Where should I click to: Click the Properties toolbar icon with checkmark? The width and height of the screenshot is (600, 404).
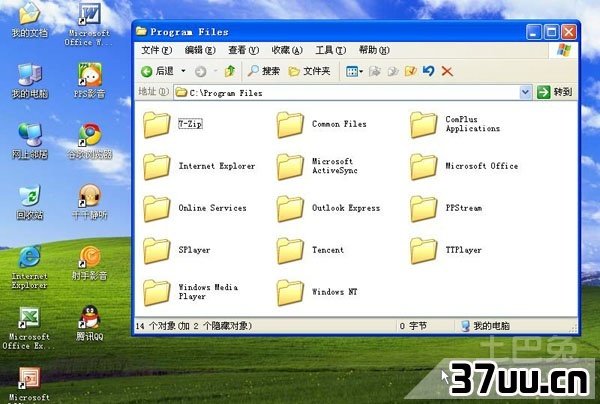(411, 71)
